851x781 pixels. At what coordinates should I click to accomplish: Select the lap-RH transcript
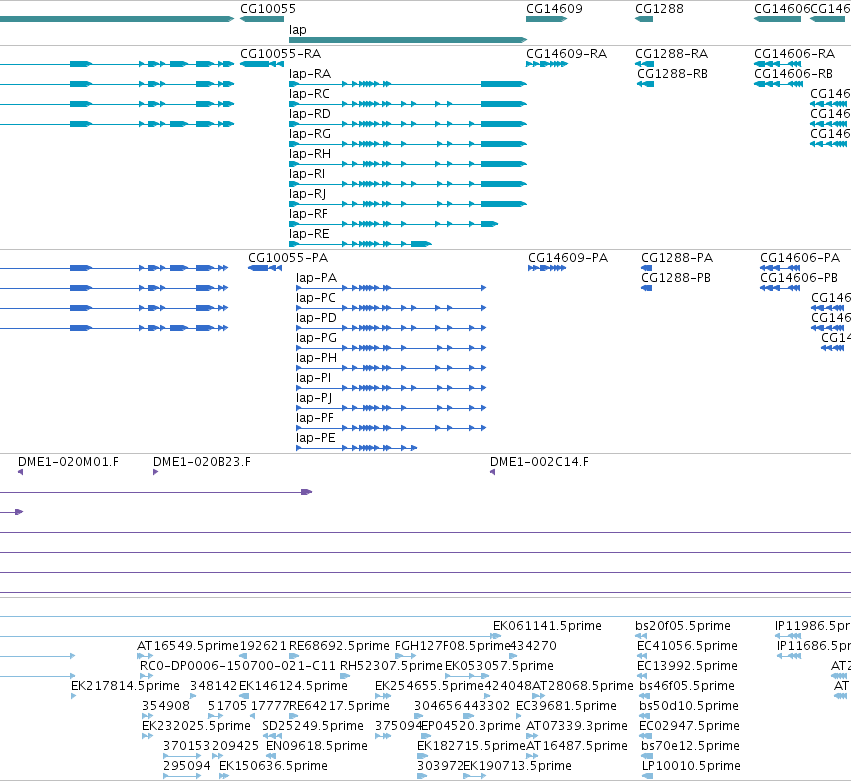[408, 164]
